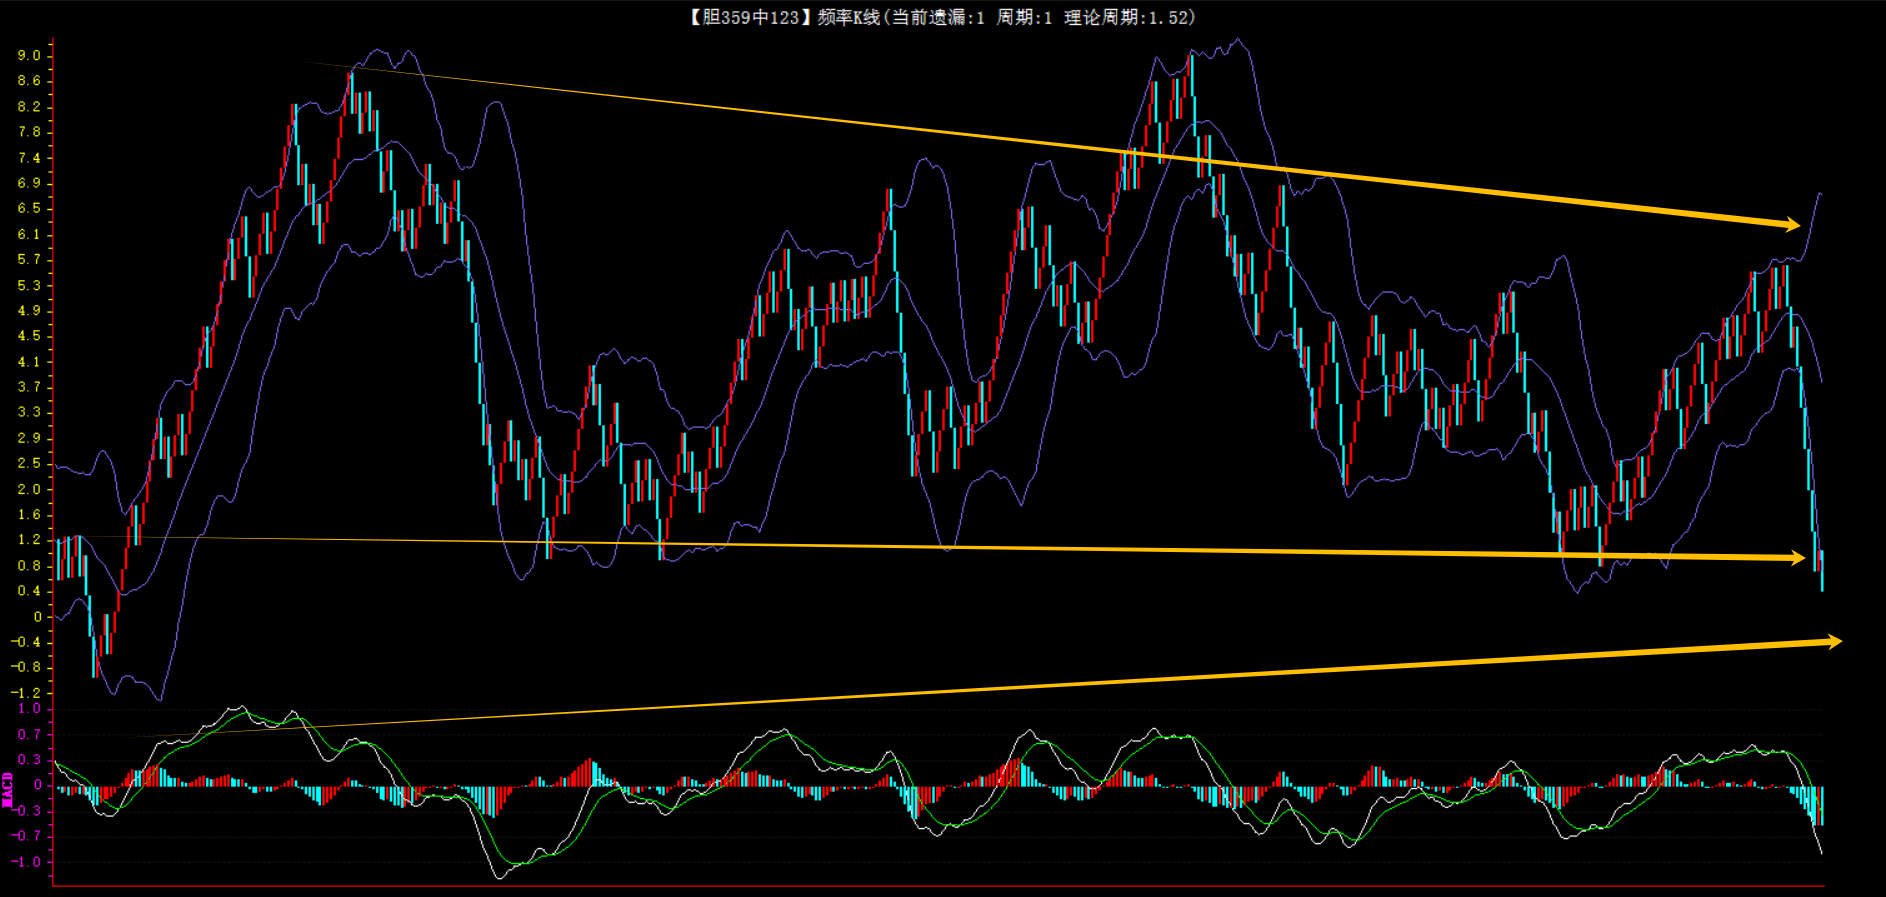The height and width of the screenshot is (897, 1886).
Task: Click arrowhead of the top descending orange trendline
Action: (x=1790, y=224)
